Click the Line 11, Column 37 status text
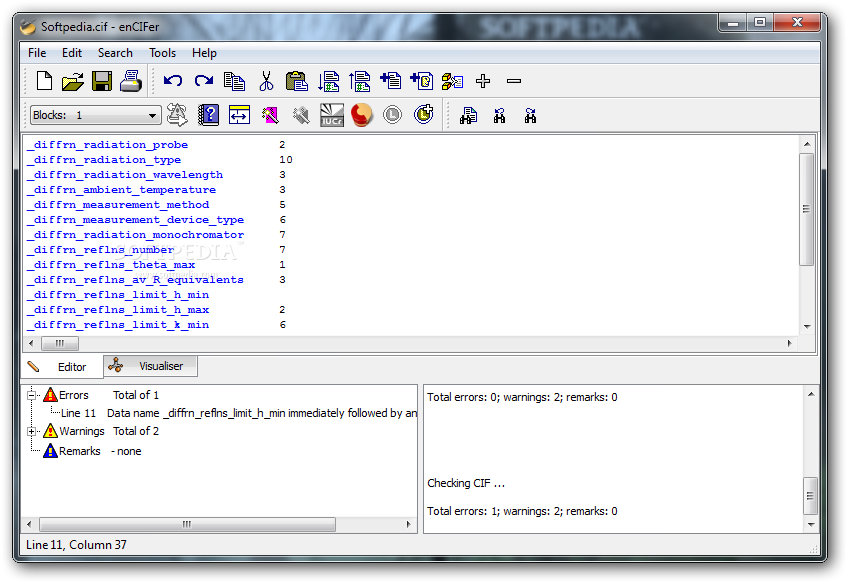Viewport: 848px width, 583px height. (x=76, y=545)
